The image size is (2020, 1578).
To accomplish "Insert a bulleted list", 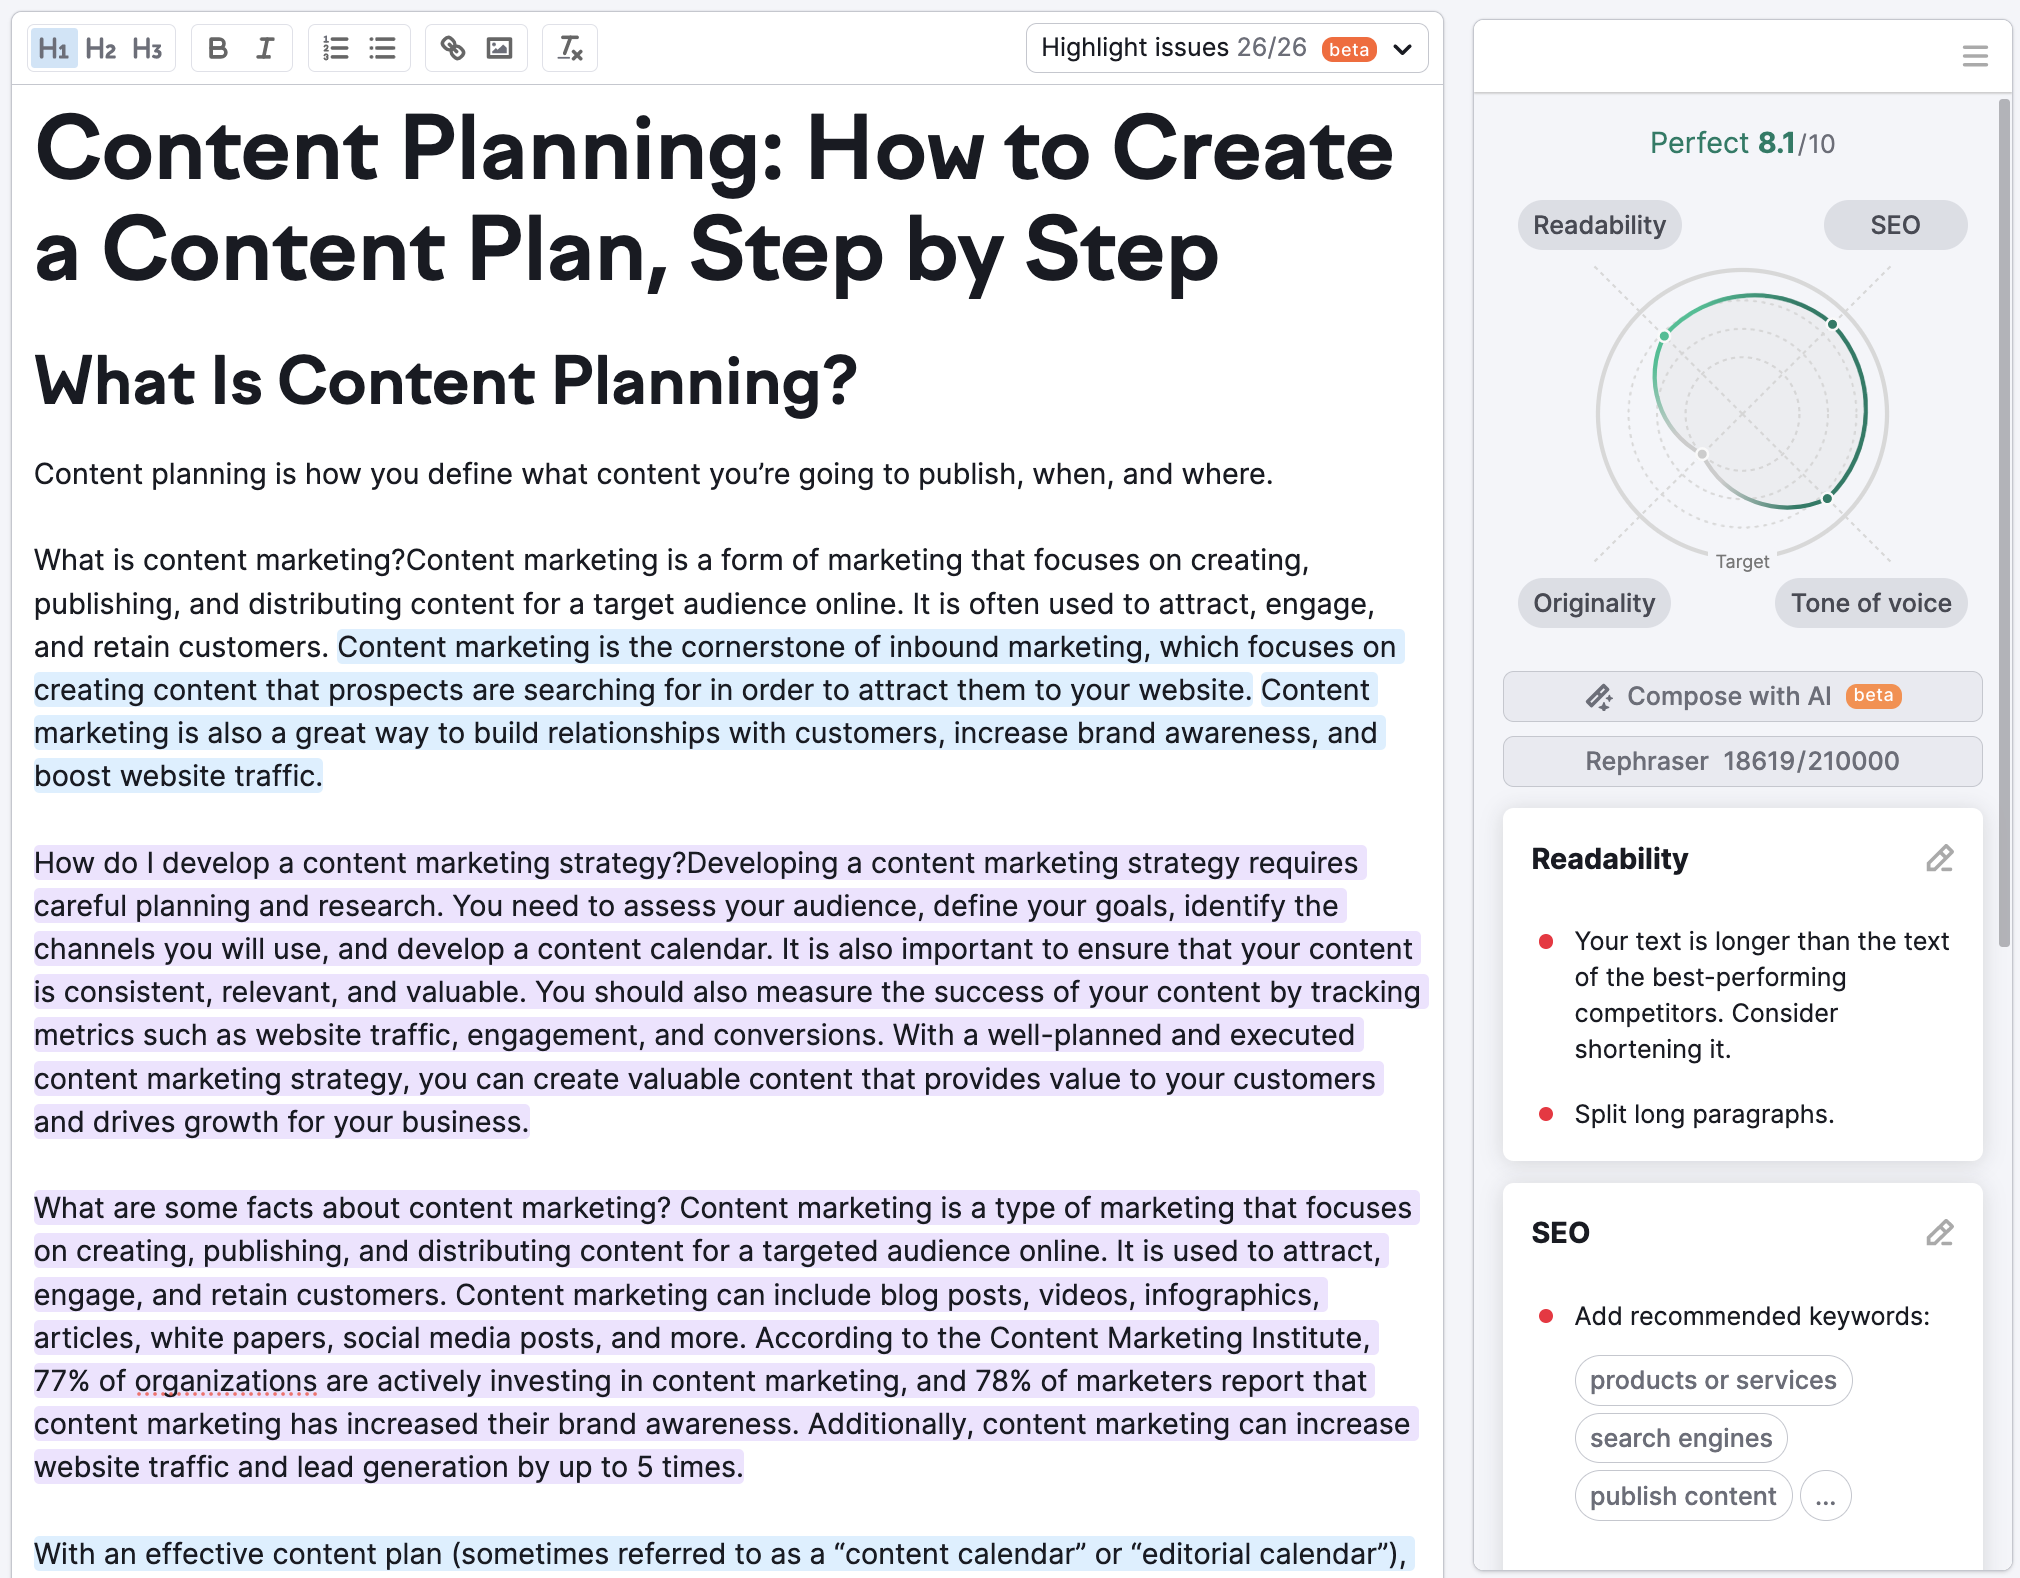I will point(382,48).
